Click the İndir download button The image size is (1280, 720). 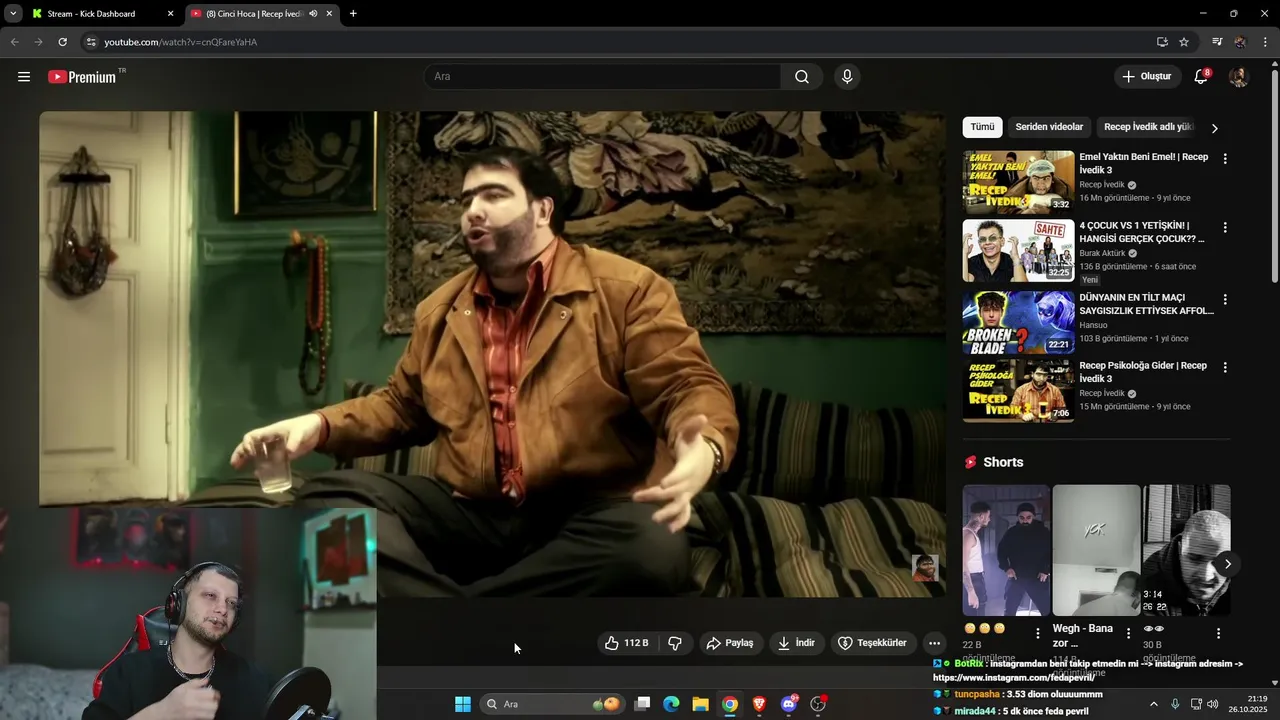coord(796,643)
